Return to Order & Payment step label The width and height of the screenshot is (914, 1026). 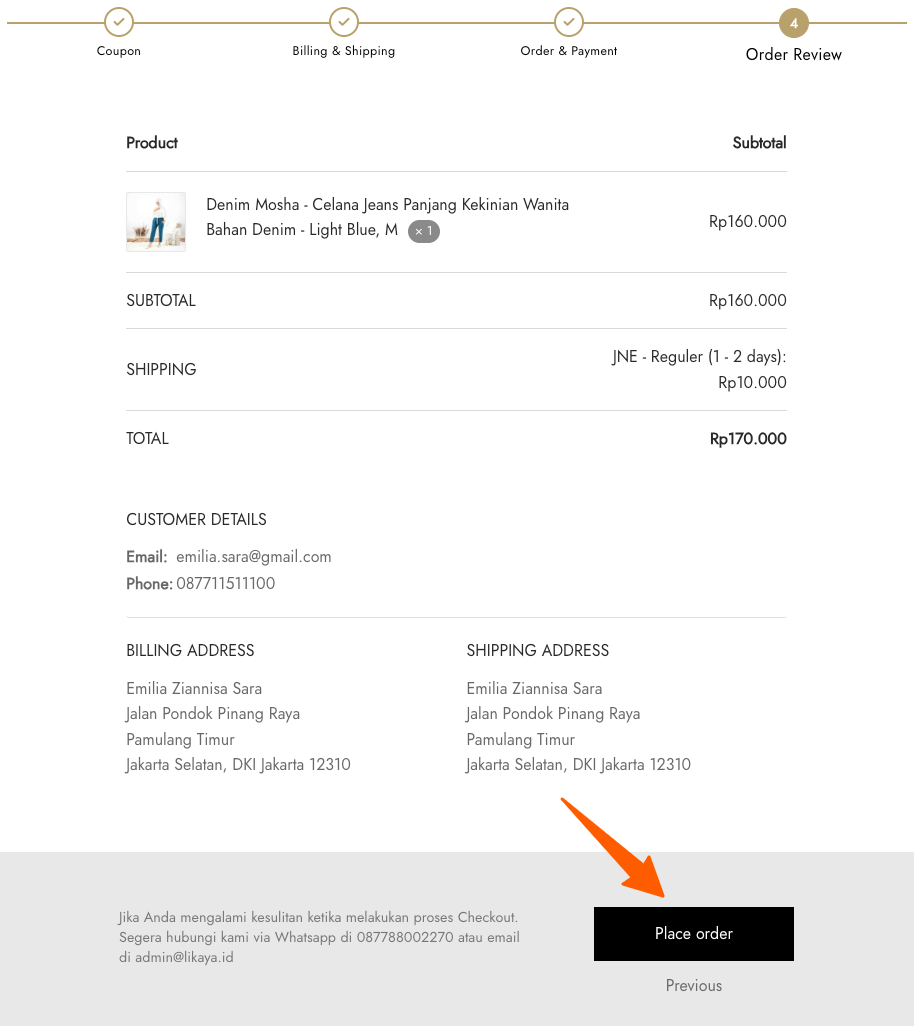(x=569, y=51)
